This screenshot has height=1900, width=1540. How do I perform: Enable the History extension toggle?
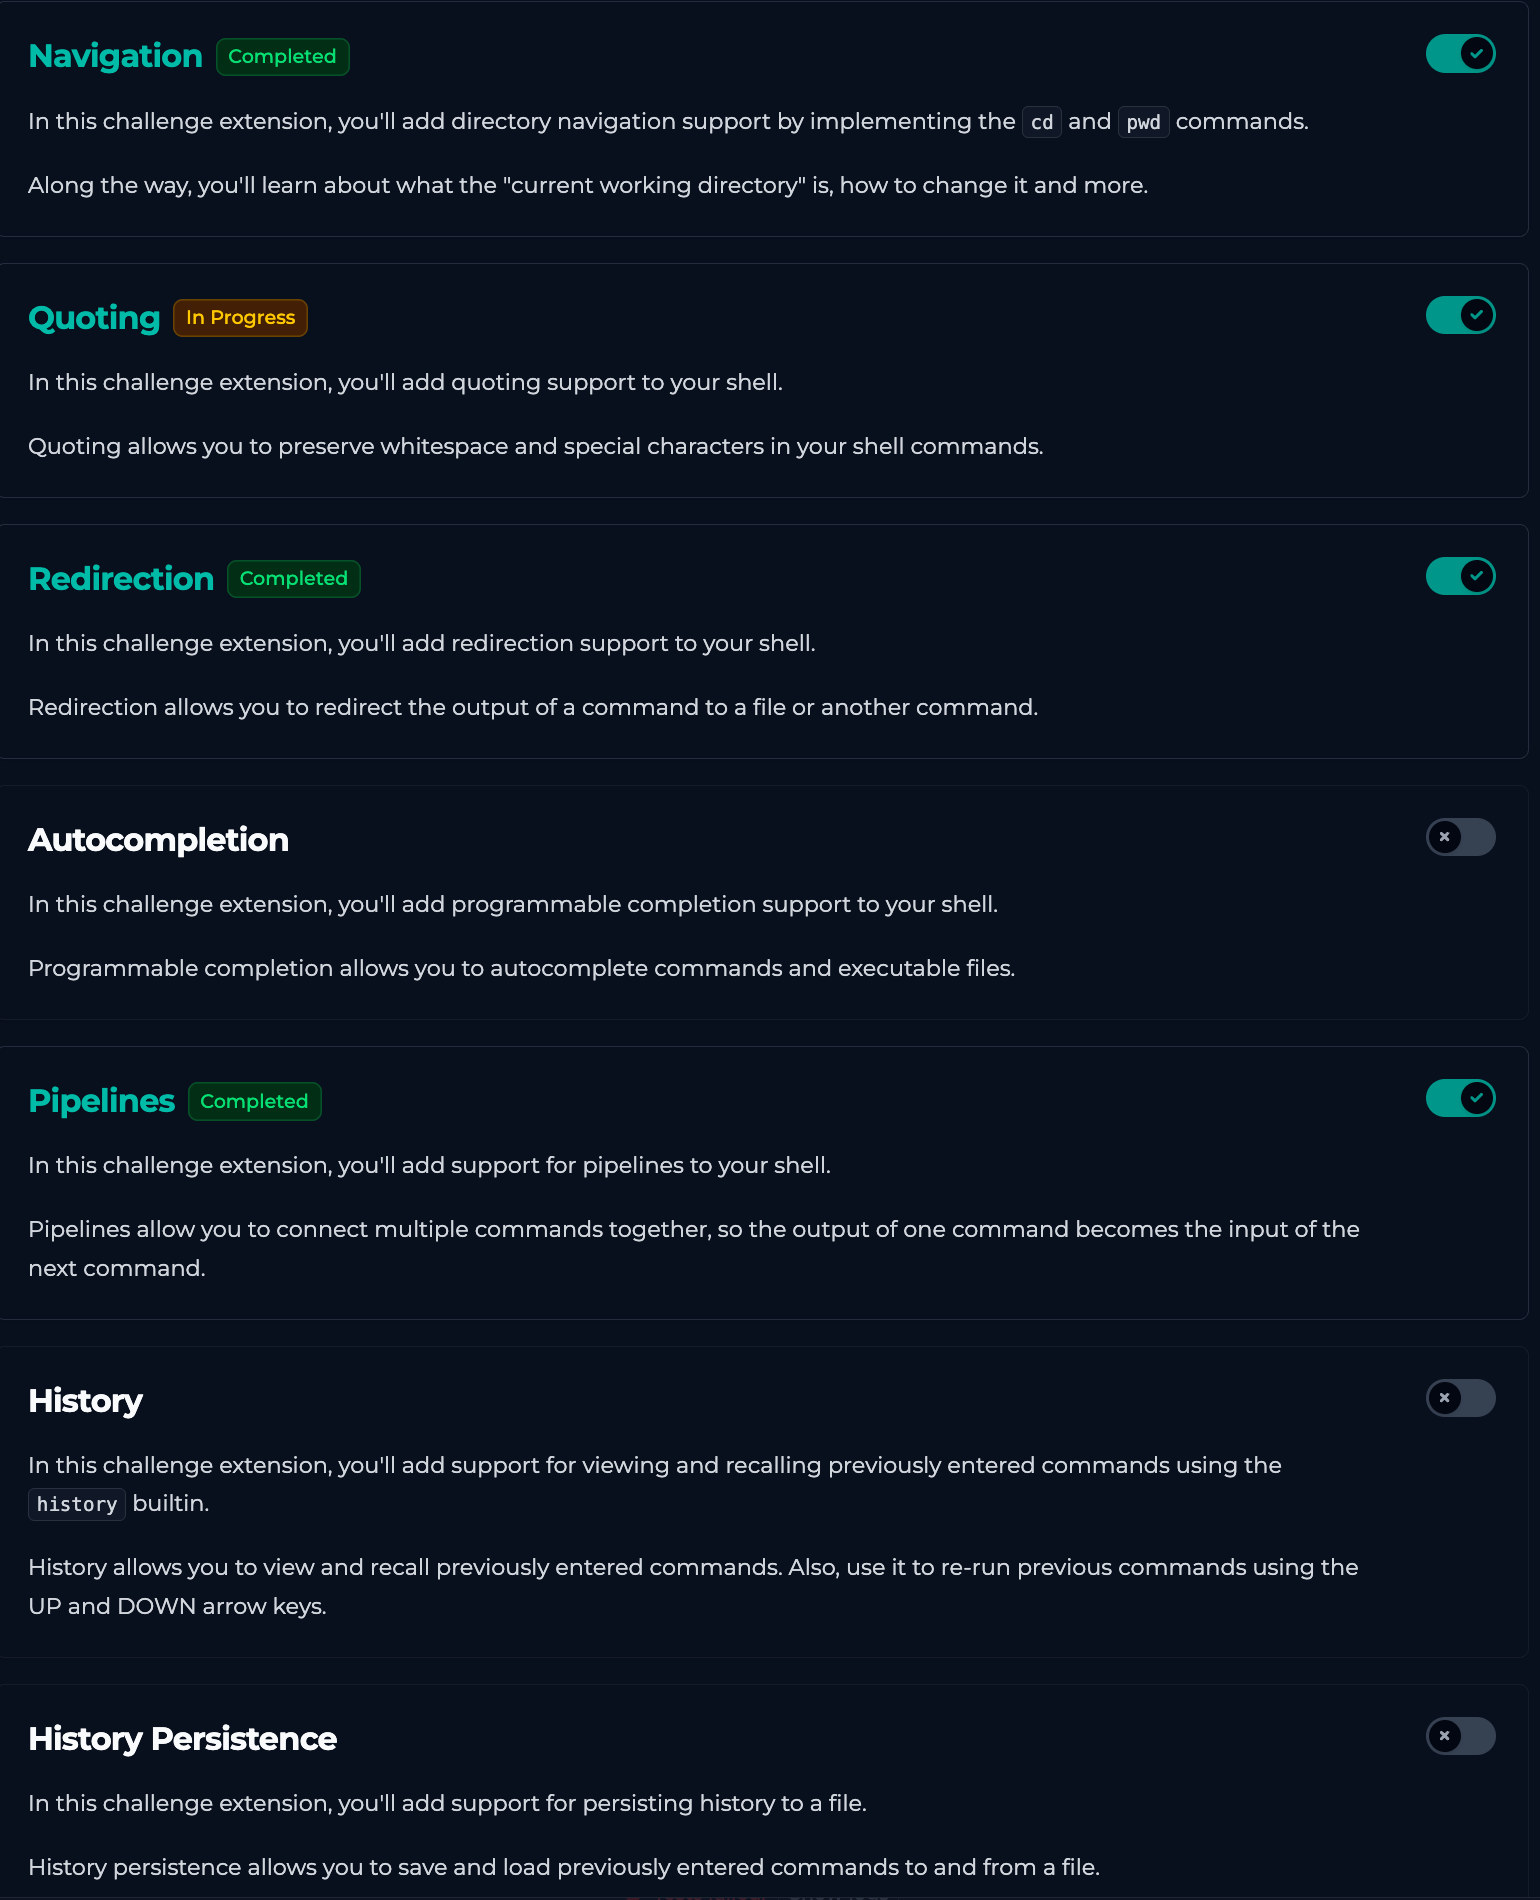[1460, 1398]
